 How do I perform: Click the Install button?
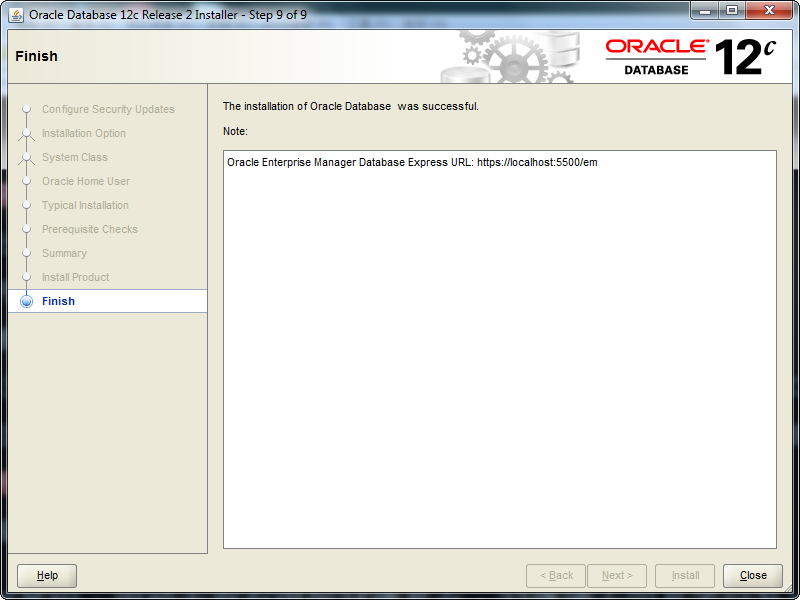click(x=685, y=575)
